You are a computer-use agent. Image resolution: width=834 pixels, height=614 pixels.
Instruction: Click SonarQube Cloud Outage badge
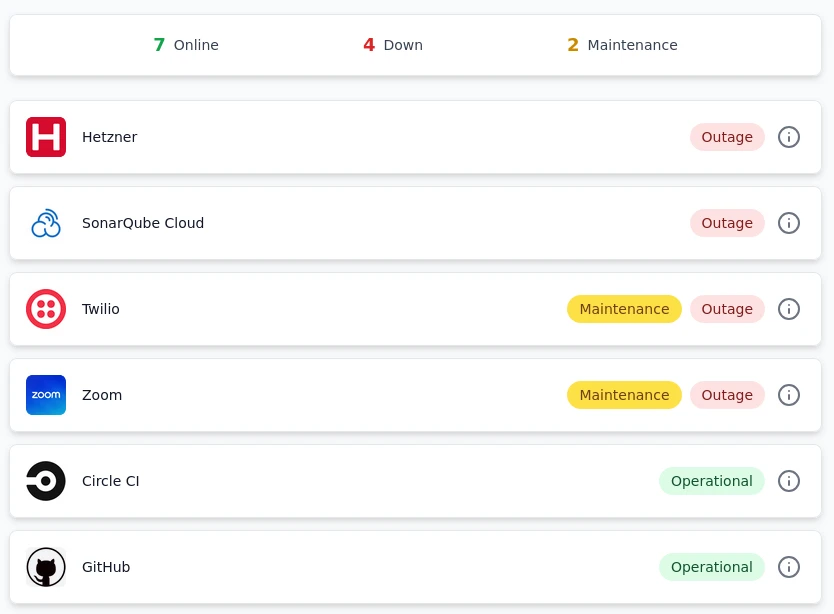click(x=727, y=223)
